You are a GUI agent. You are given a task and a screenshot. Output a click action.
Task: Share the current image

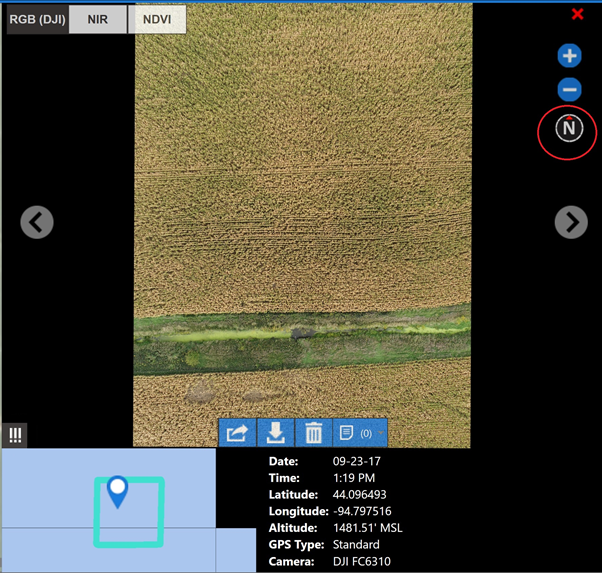pyautogui.click(x=237, y=433)
